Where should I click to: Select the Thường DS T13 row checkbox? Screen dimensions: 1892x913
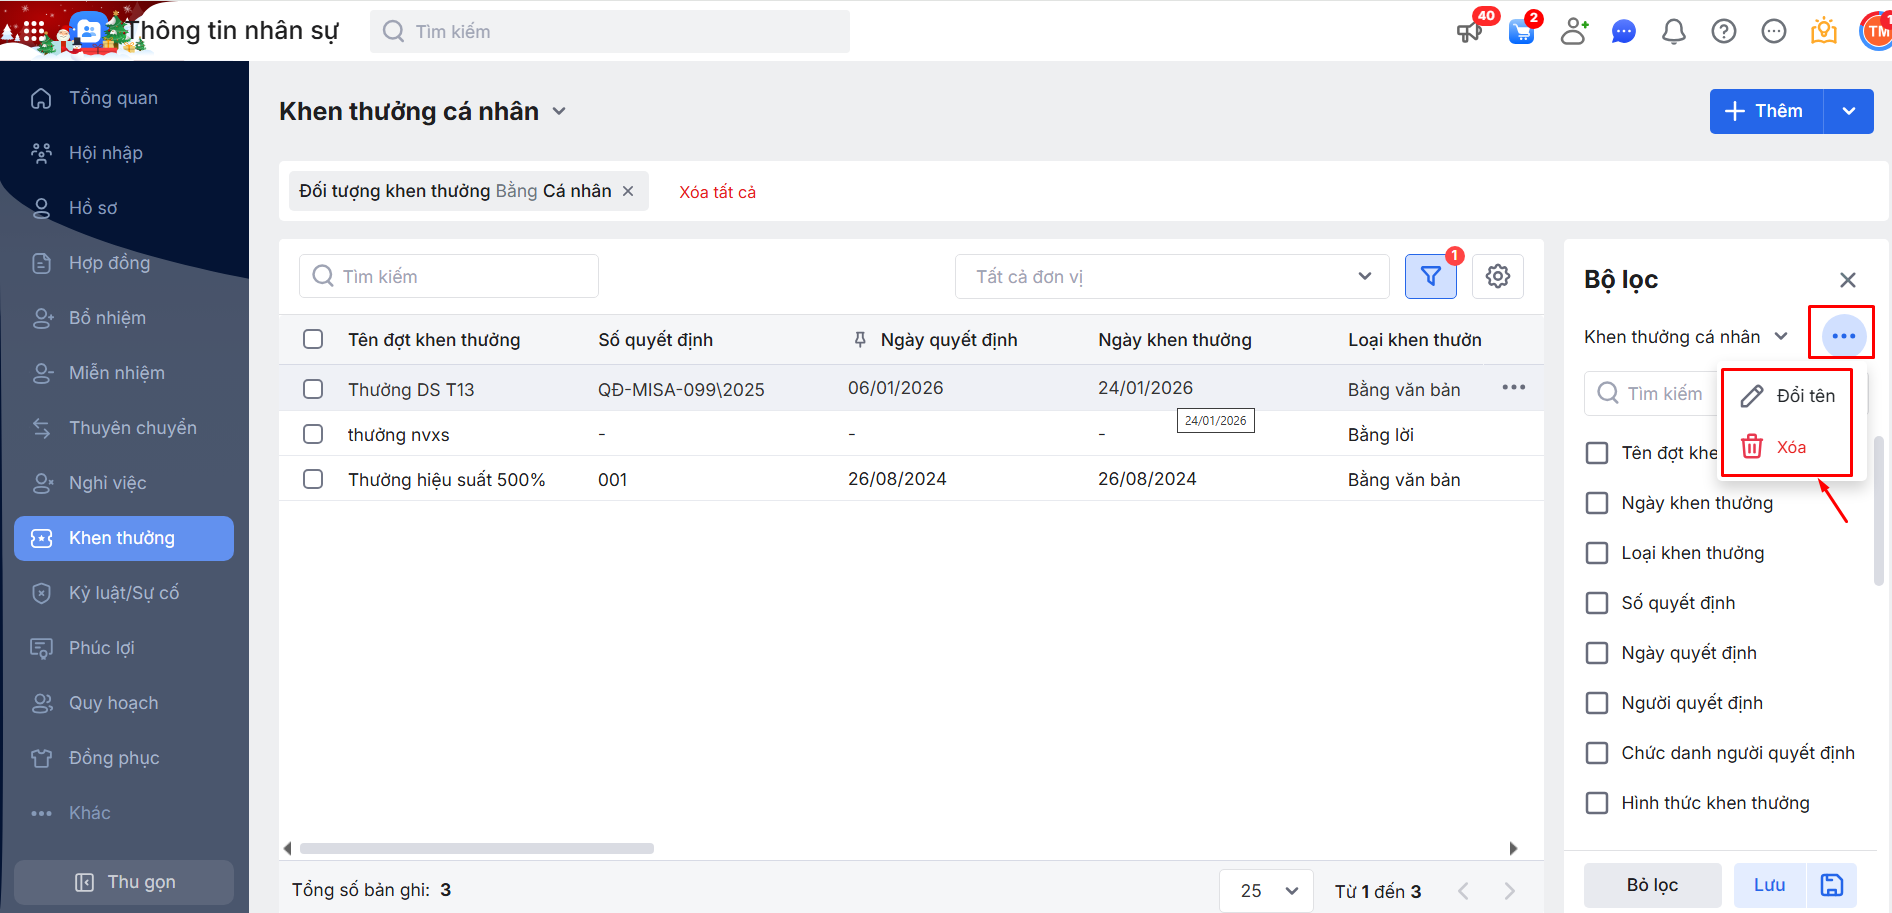pyautogui.click(x=313, y=389)
